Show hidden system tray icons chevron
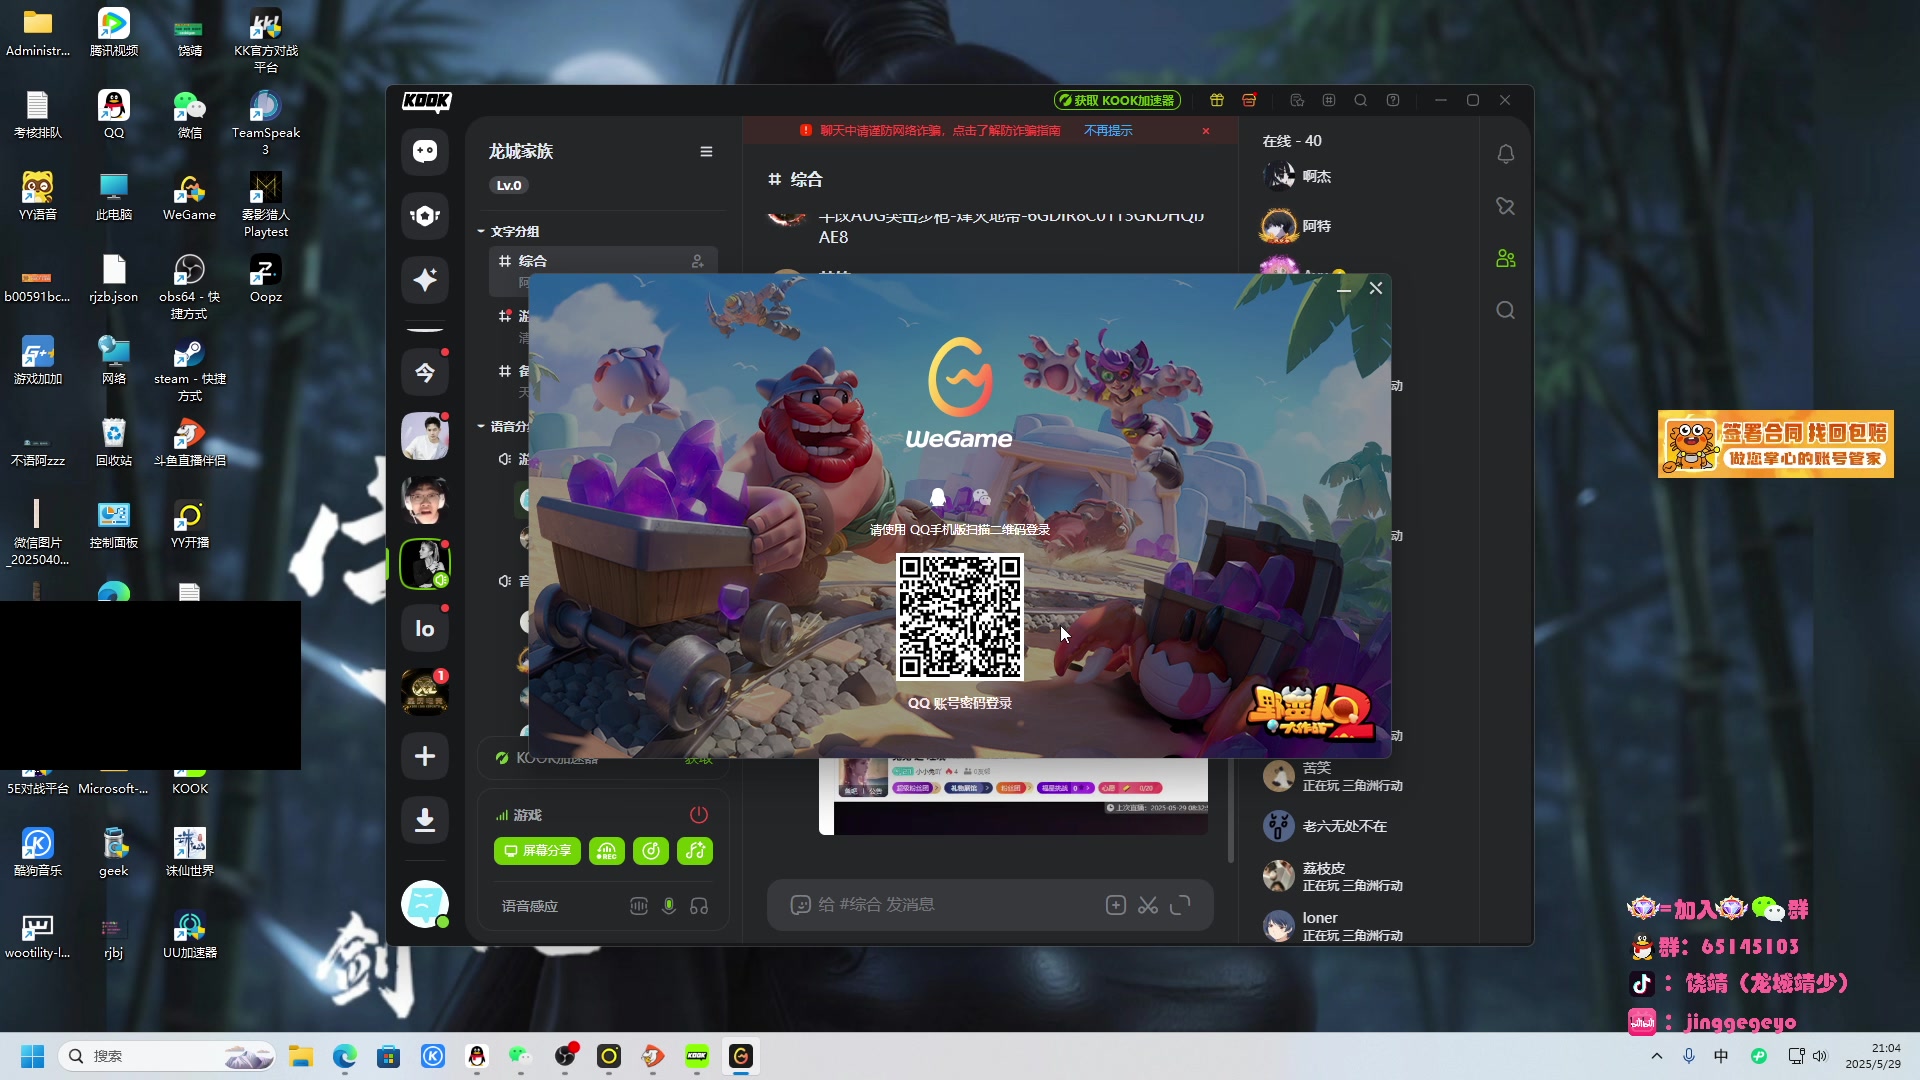 pyautogui.click(x=1657, y=1056)
